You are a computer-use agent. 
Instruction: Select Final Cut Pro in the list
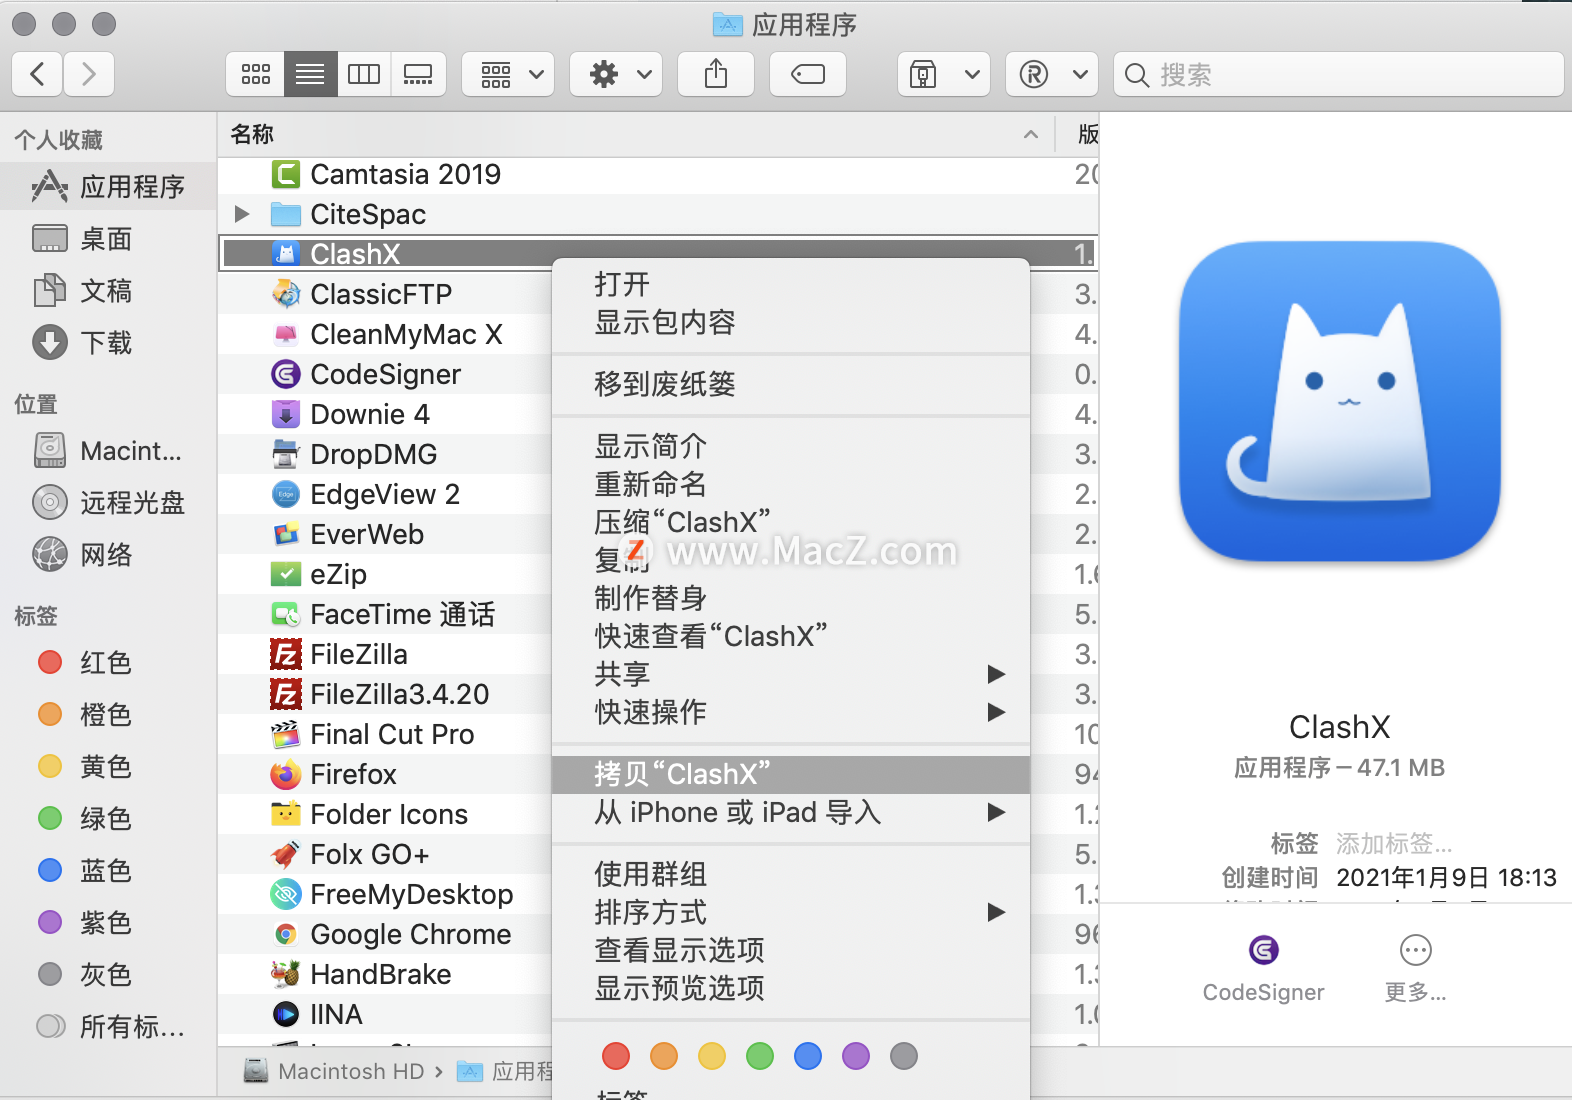point(385,734)
